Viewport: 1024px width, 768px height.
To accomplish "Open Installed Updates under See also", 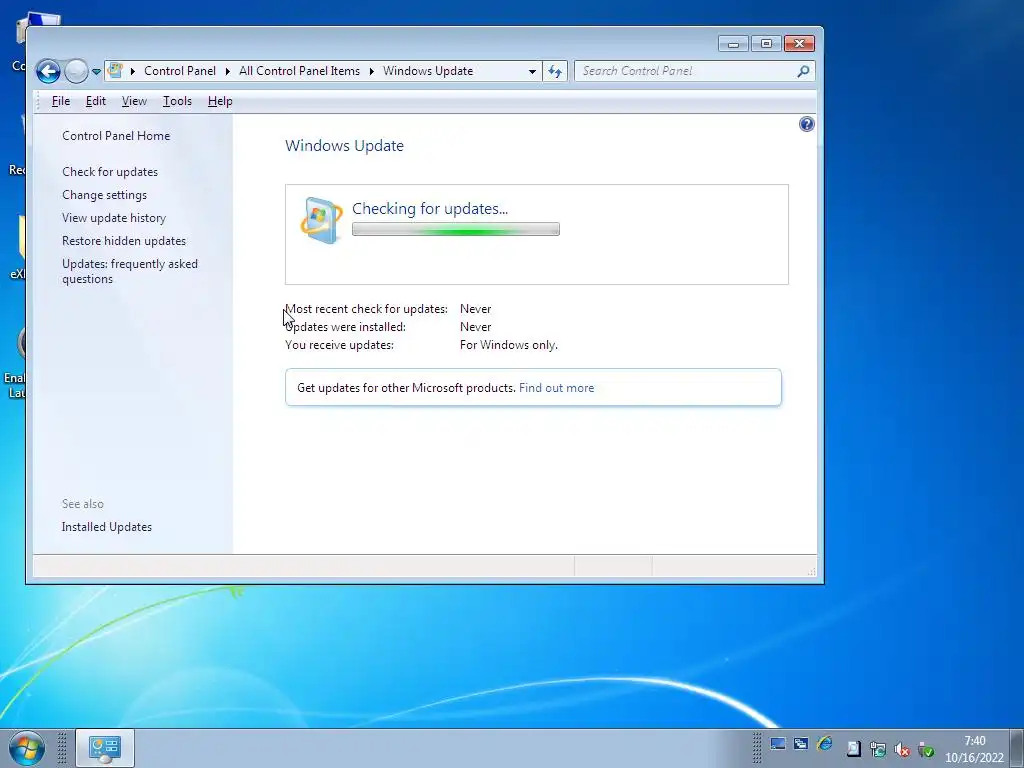I will [x=106, y=527].
